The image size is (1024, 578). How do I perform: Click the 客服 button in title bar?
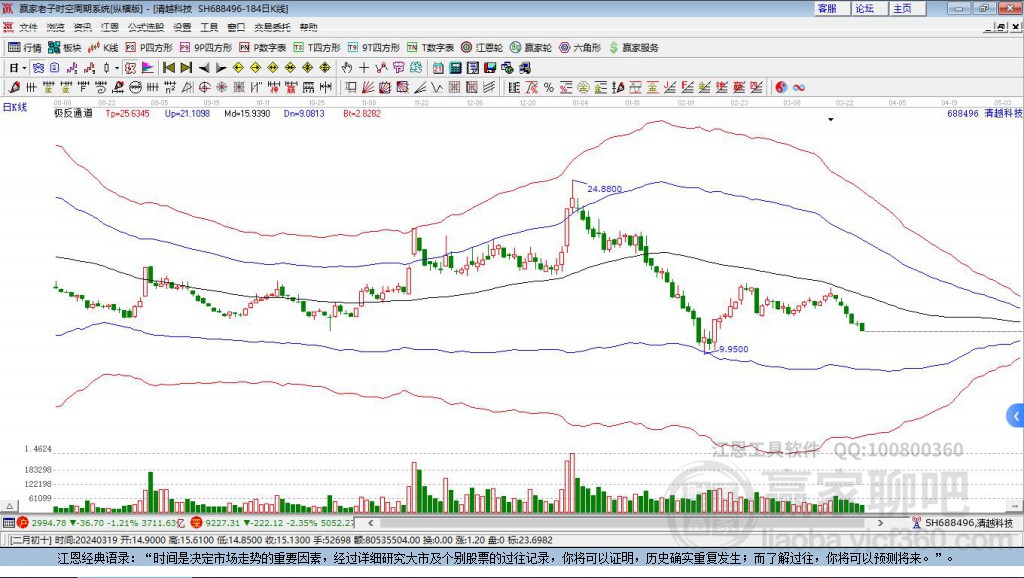coord(832,8)
